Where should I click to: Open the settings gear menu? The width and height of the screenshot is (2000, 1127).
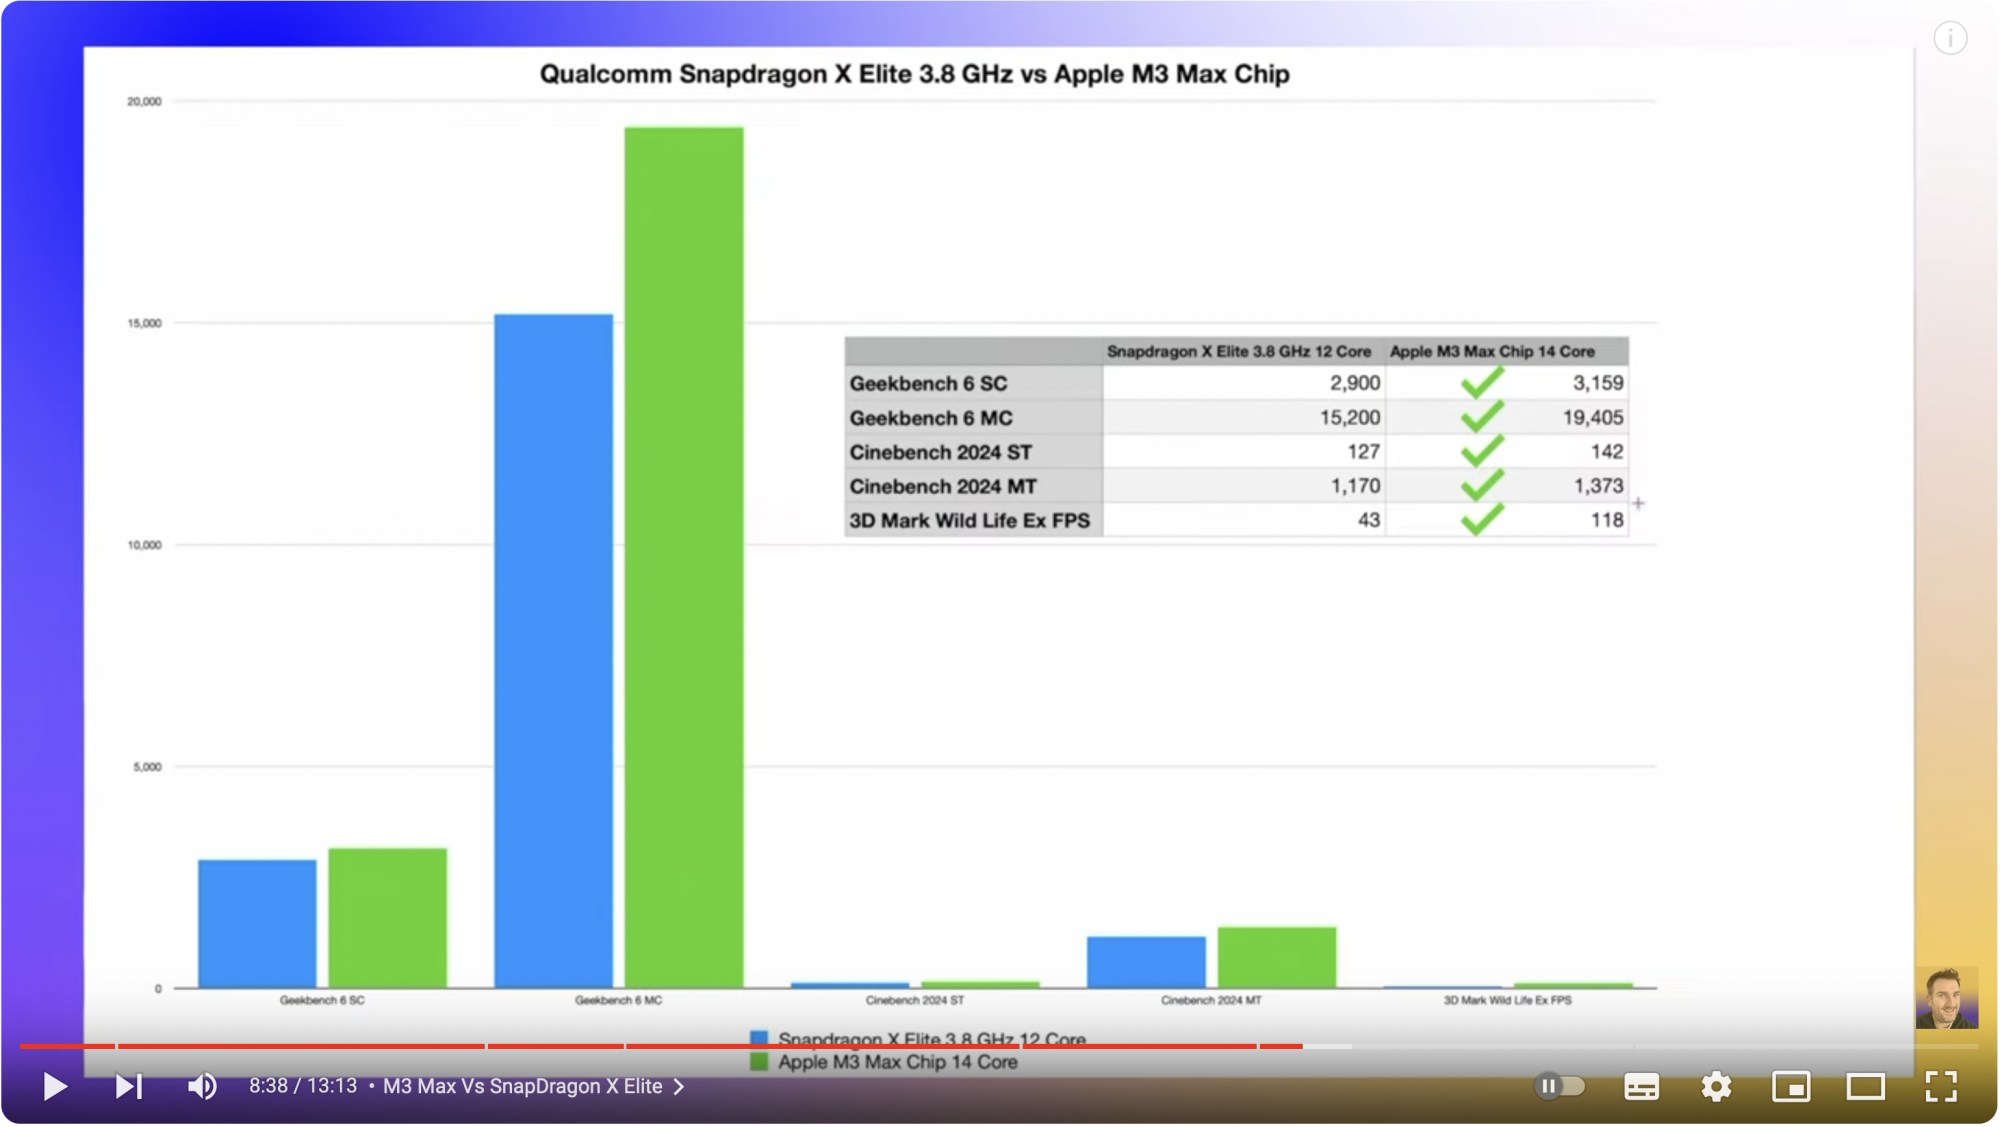1716,1087
